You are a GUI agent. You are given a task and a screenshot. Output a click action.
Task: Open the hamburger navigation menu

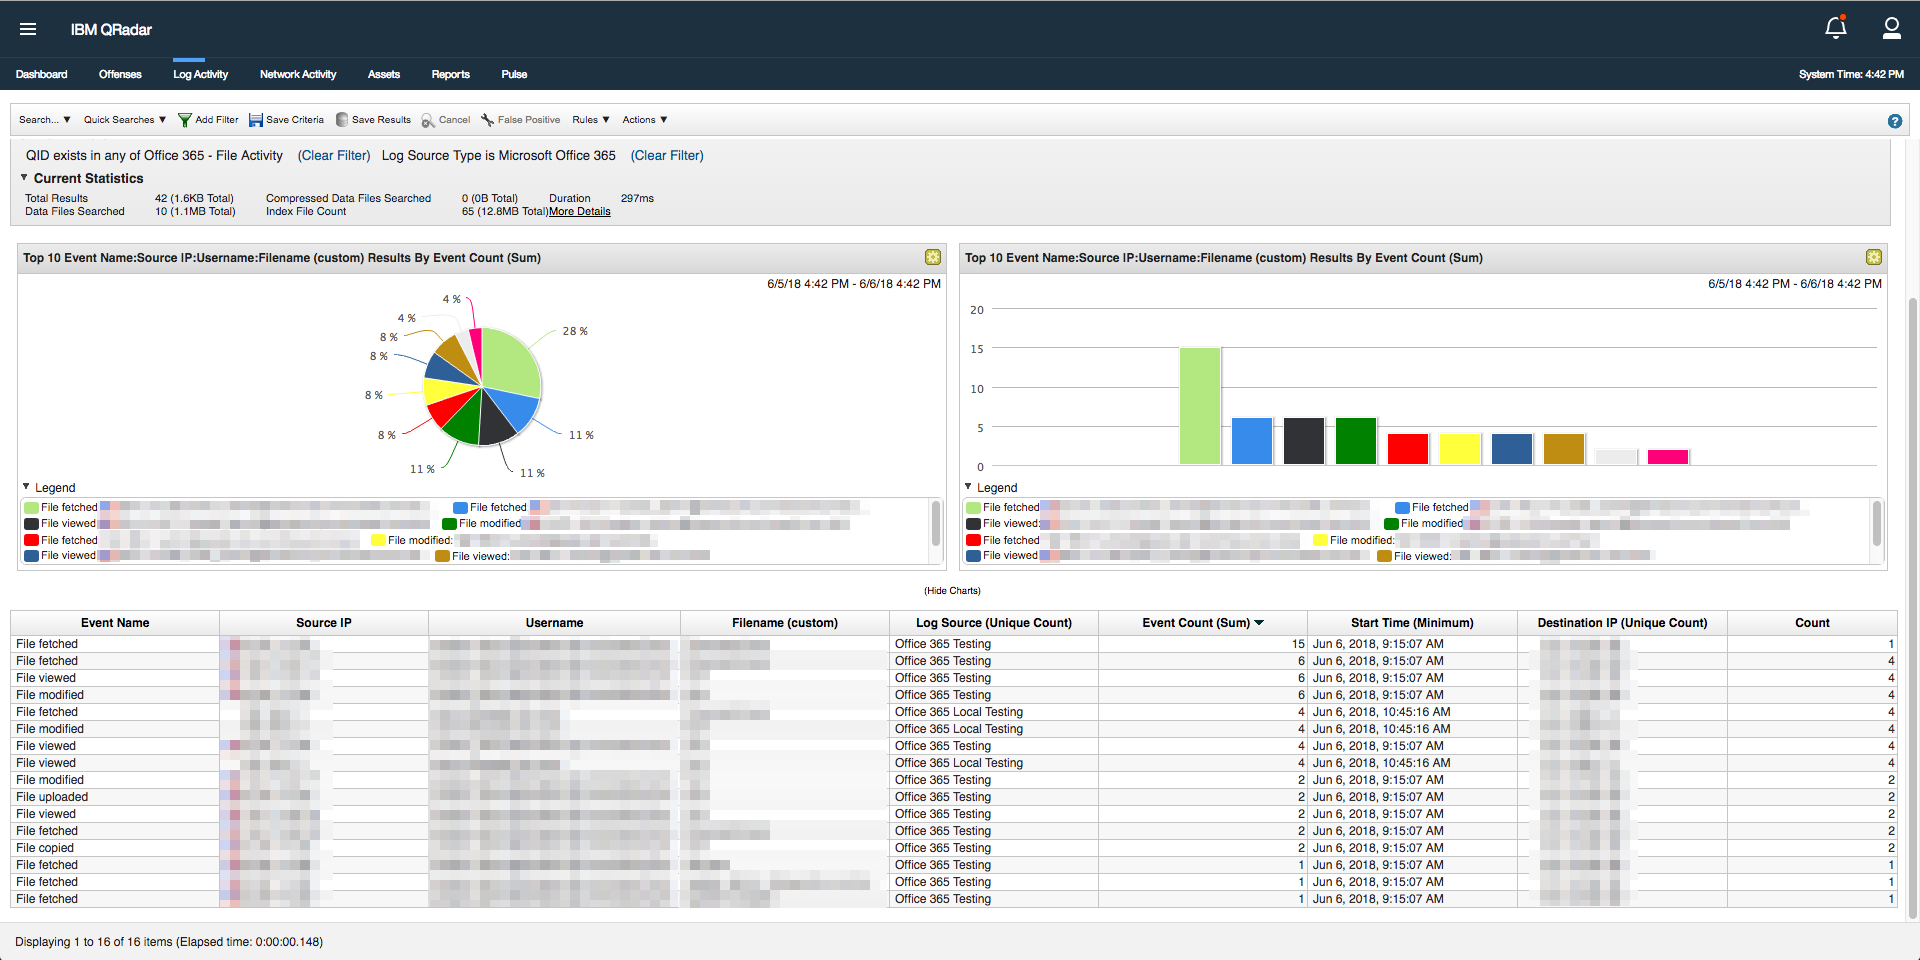pyautogui.click(x=28, y=29)
